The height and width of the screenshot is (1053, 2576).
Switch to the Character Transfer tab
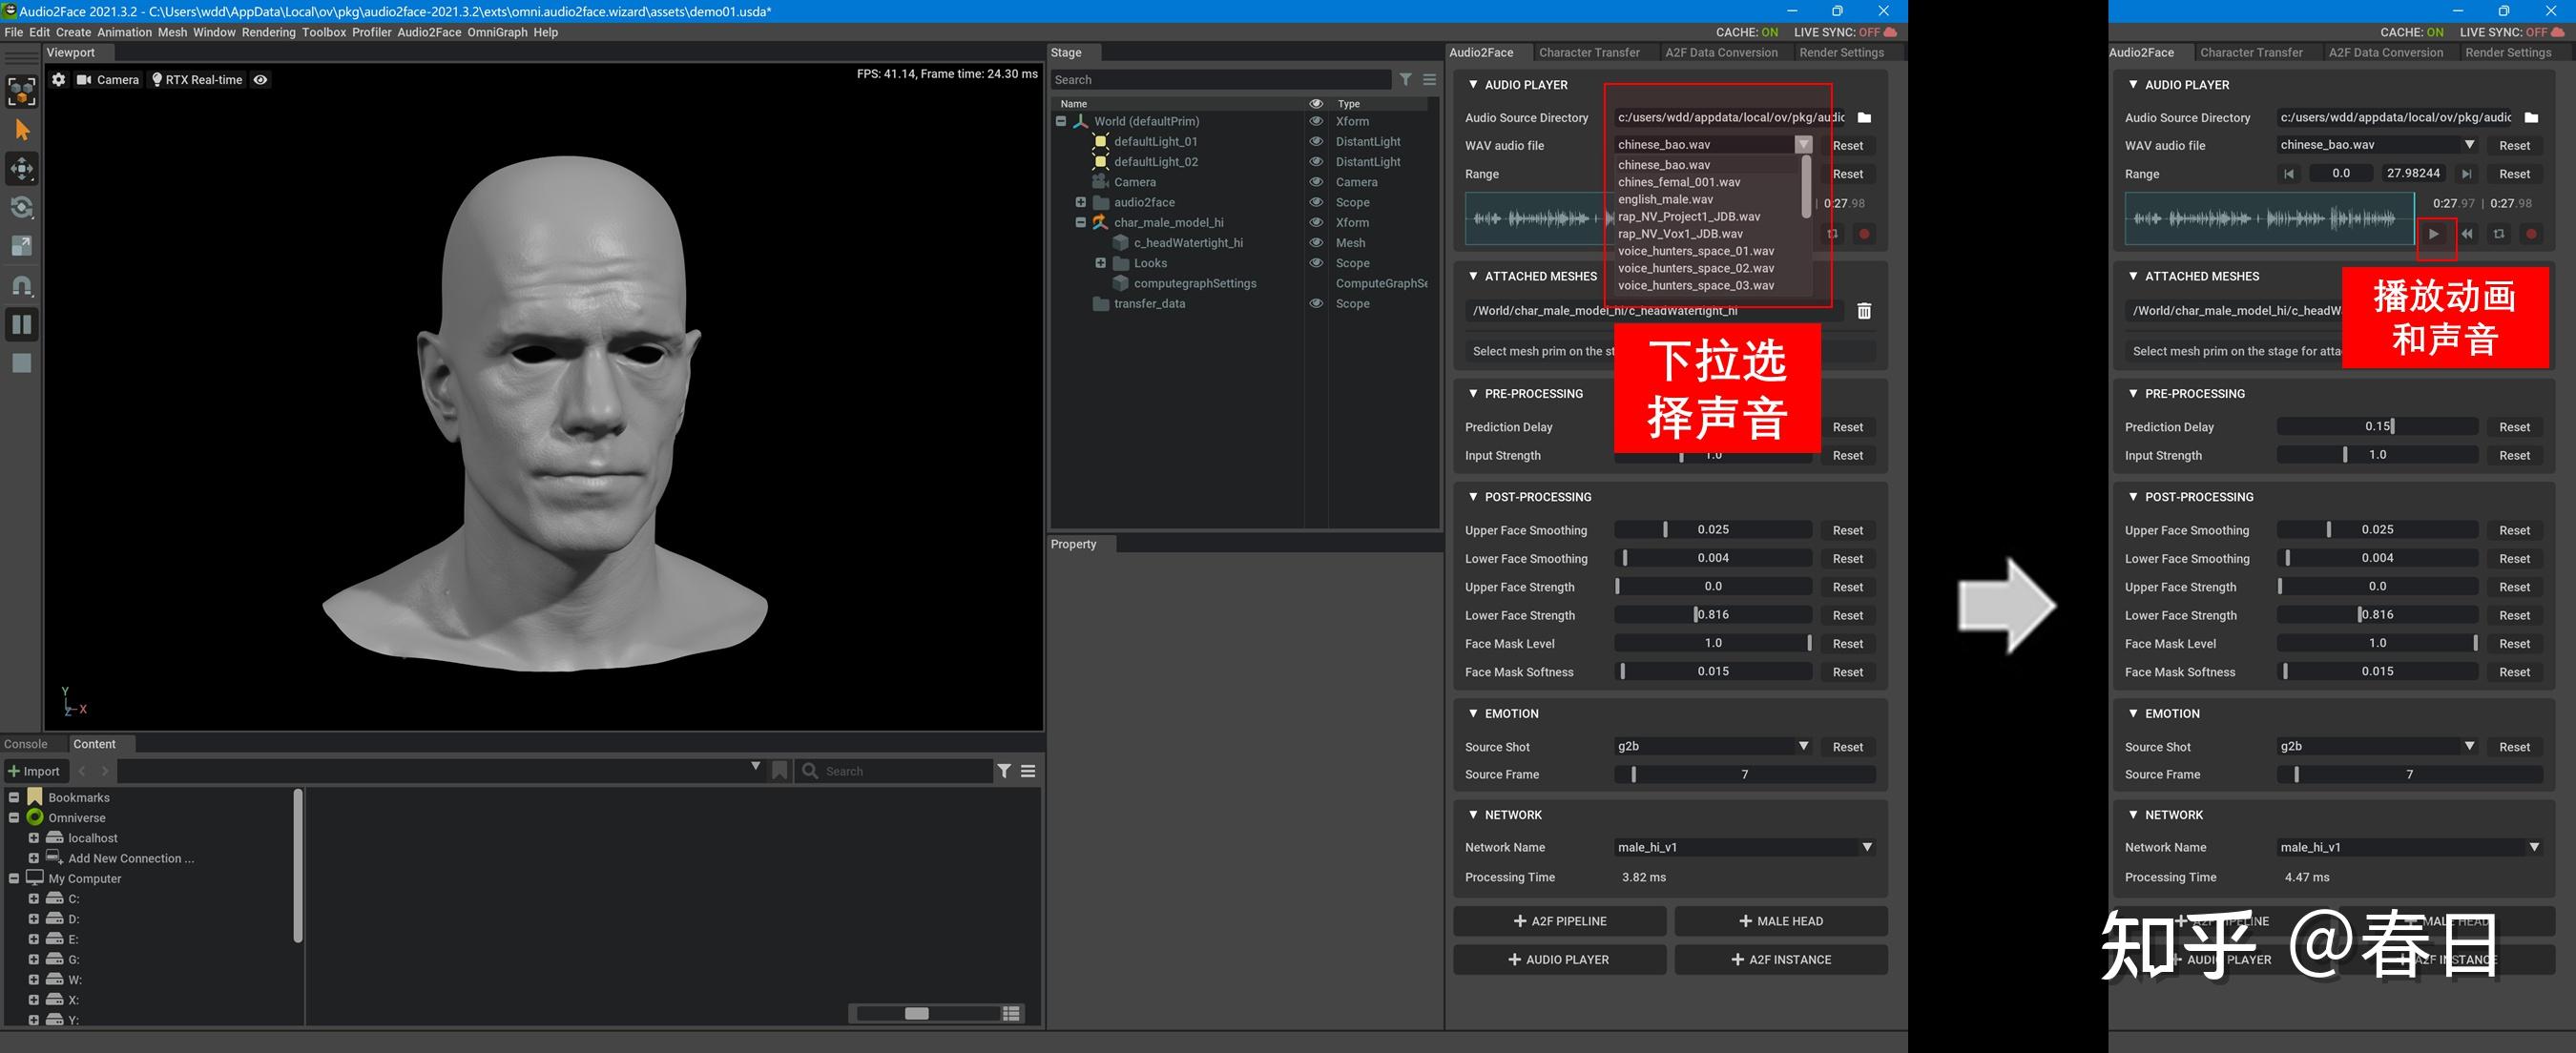coord(1589,53)
